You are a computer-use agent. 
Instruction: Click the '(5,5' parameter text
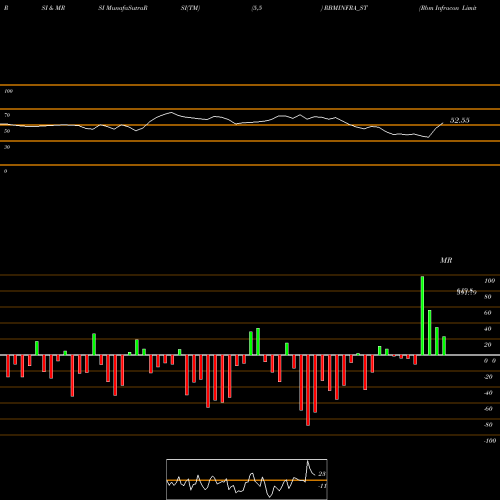click(x=257, y=8)
